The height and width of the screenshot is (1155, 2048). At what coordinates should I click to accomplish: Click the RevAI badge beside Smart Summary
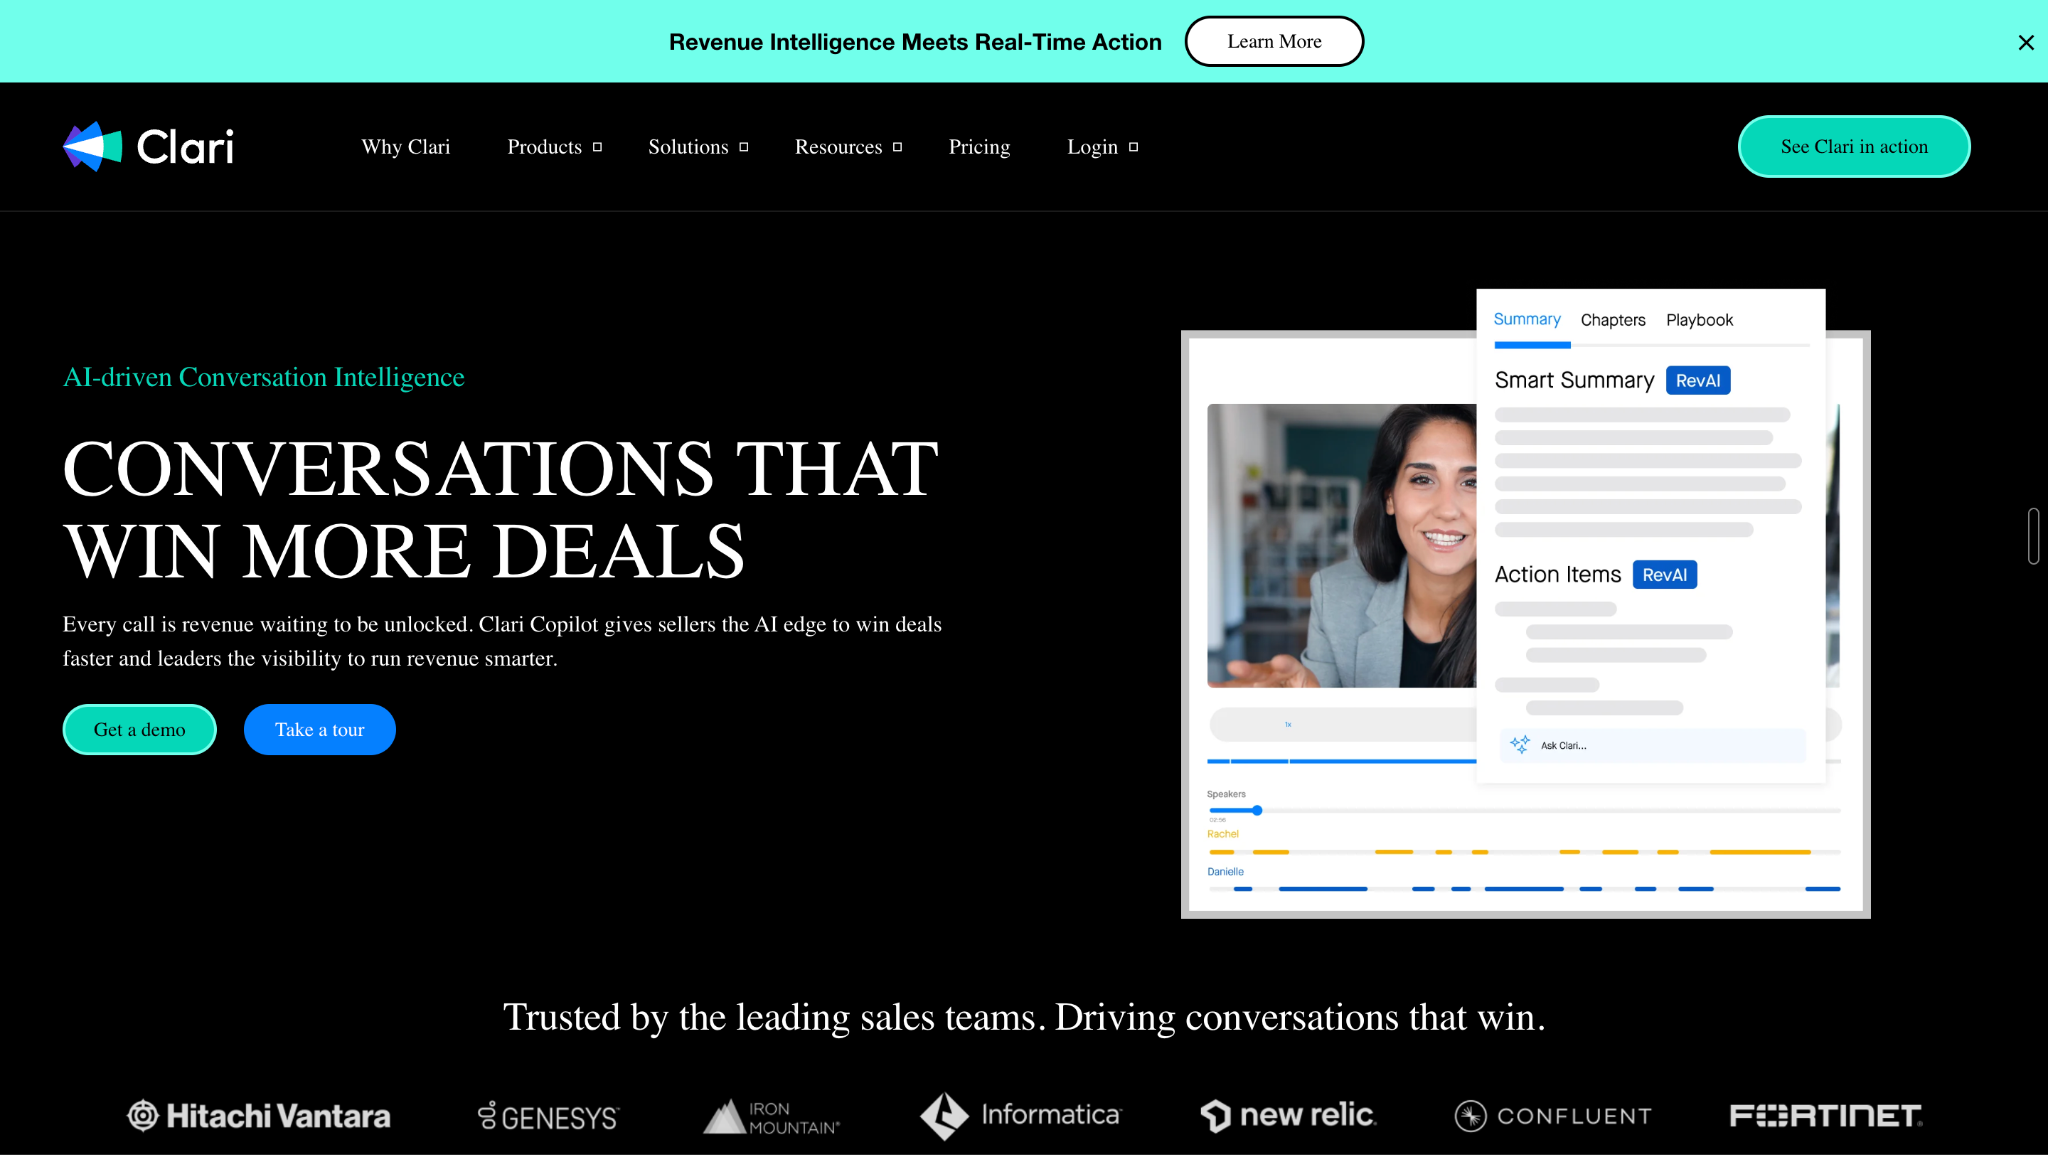[1698, 381]
